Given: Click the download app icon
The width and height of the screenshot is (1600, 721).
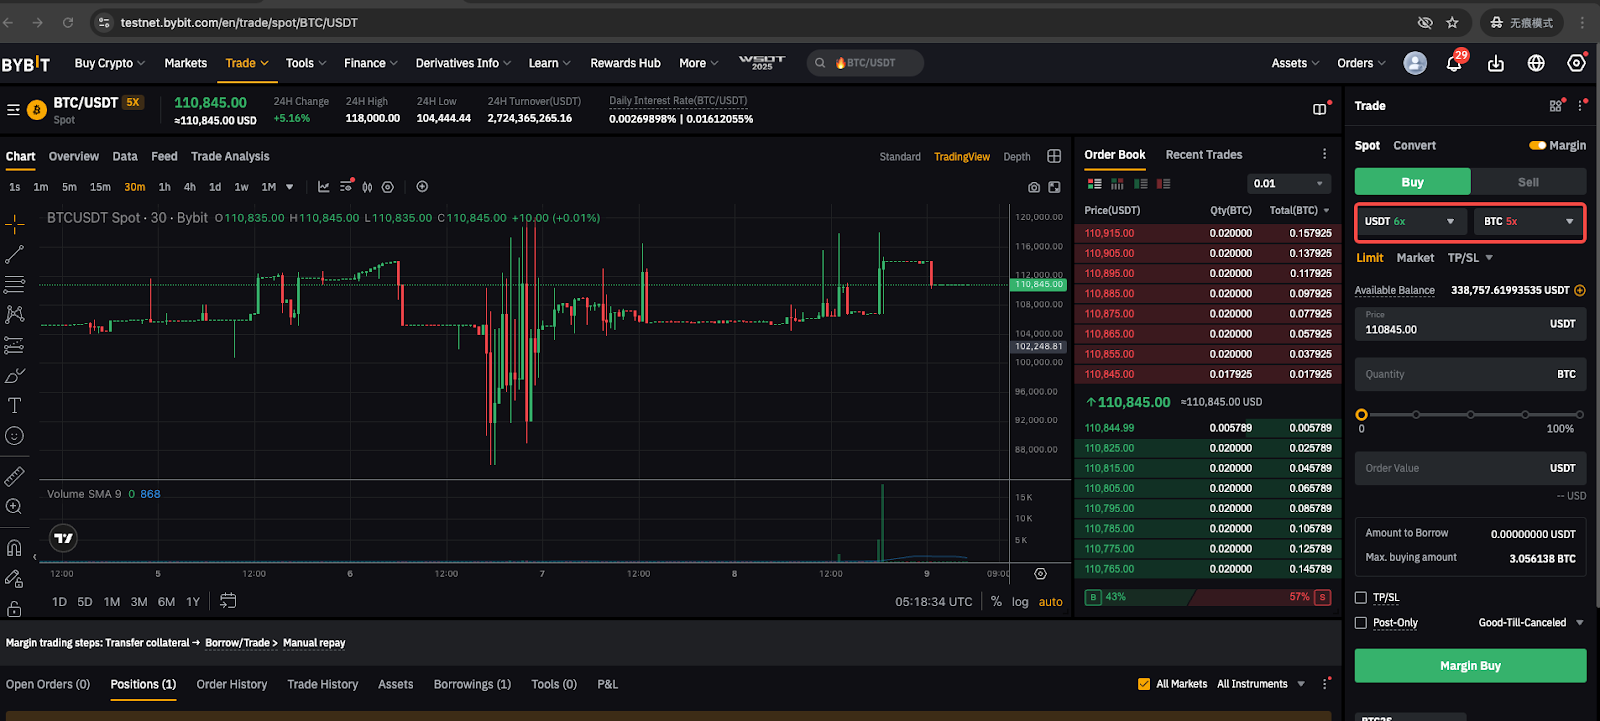Looking at the screenshot, I should [1496, 64].
